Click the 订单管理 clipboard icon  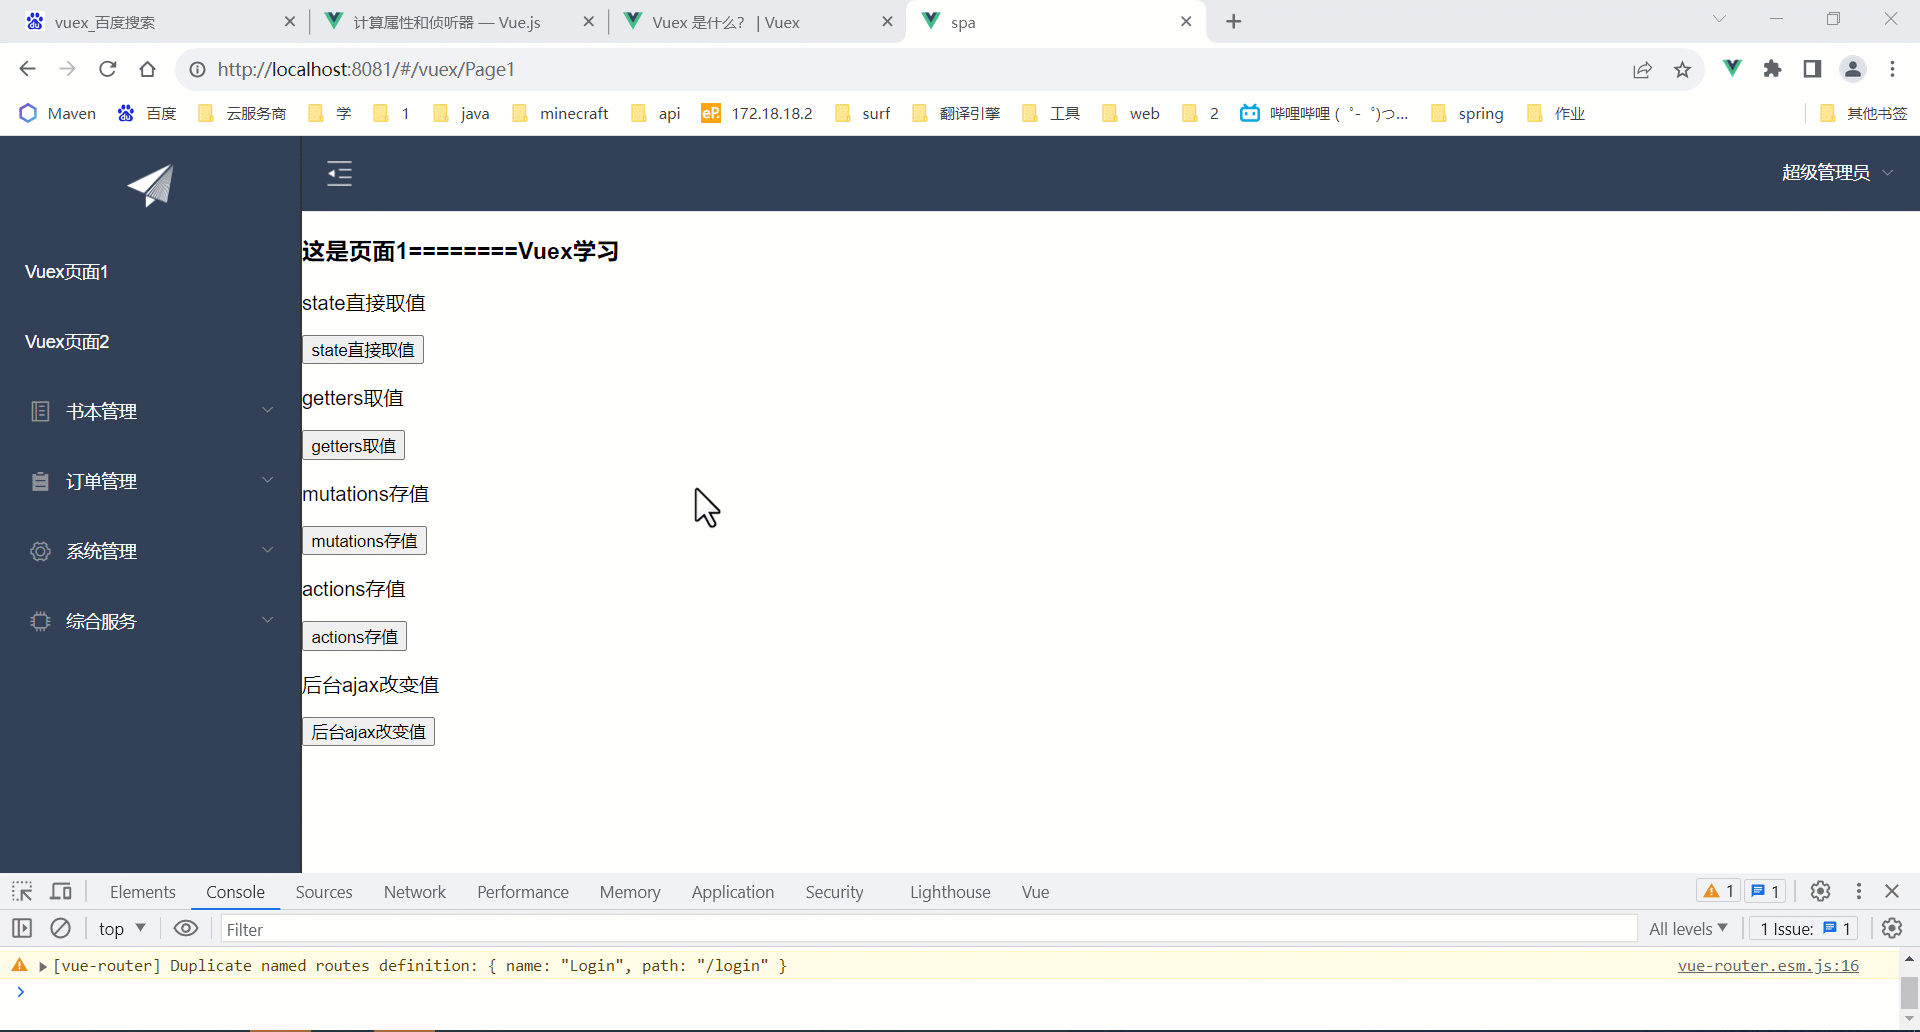(x=40, y=481)
